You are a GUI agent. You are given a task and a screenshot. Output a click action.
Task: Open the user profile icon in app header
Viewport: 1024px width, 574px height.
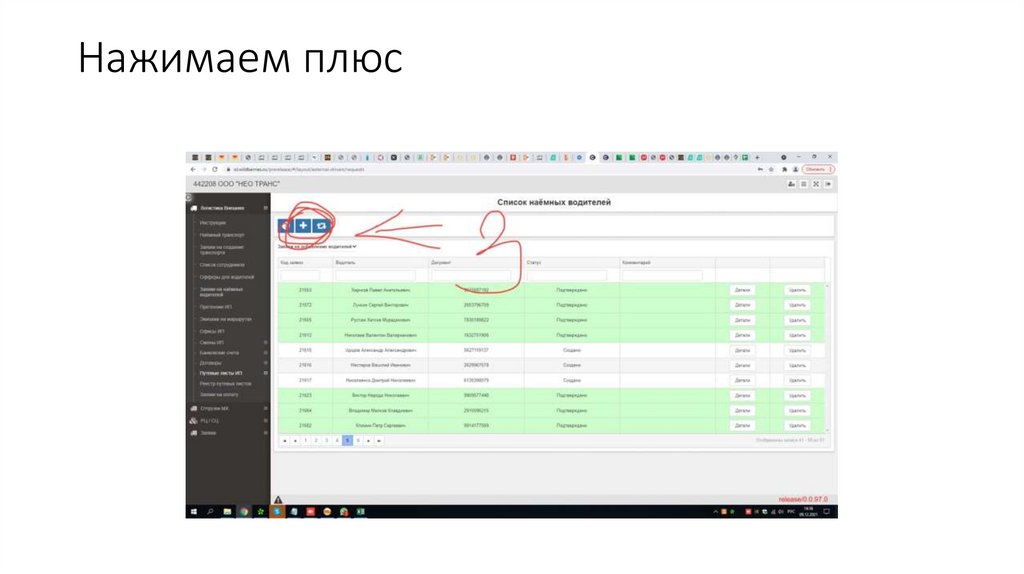pyautogui.click(x=792, y=184)
